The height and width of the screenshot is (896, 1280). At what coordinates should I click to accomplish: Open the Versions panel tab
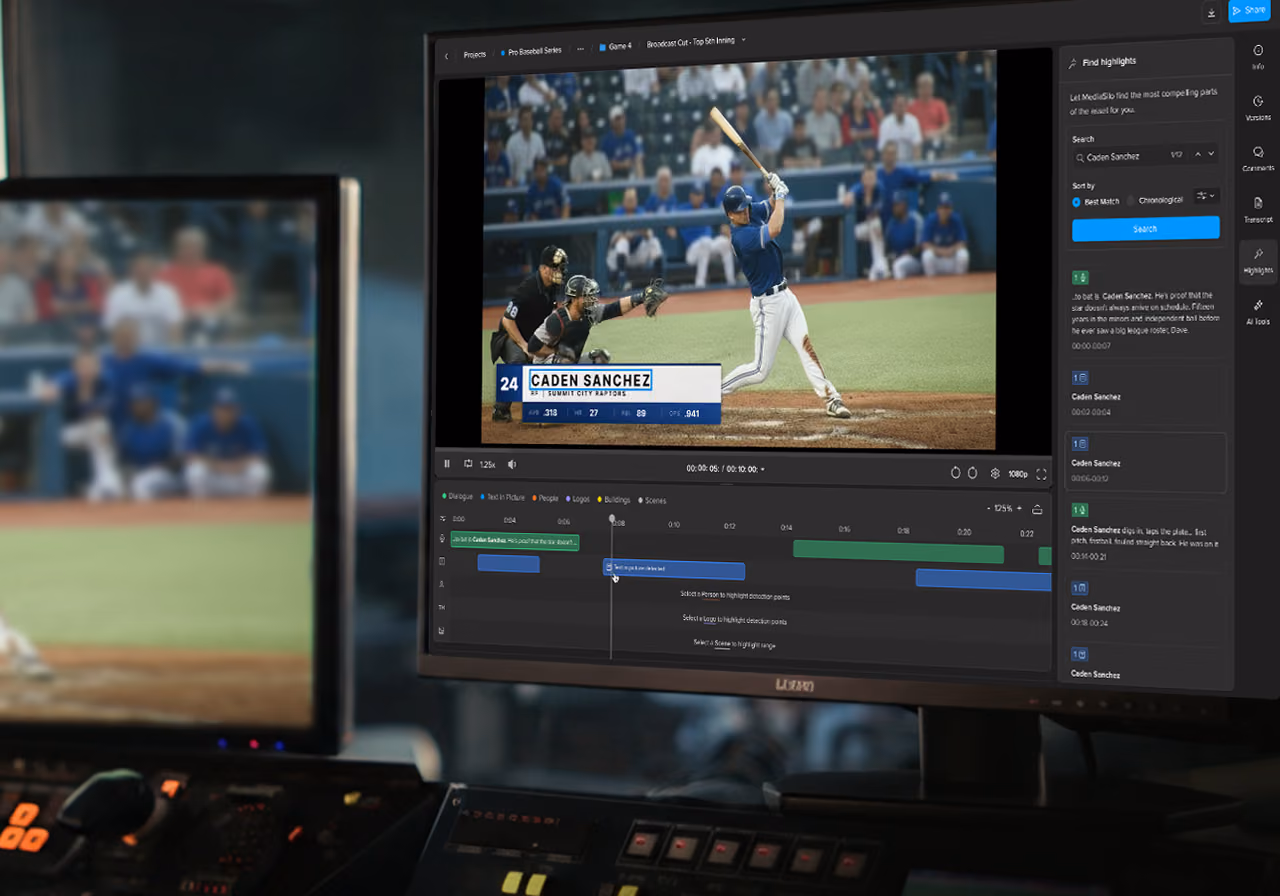click(x=1258, y=108)
